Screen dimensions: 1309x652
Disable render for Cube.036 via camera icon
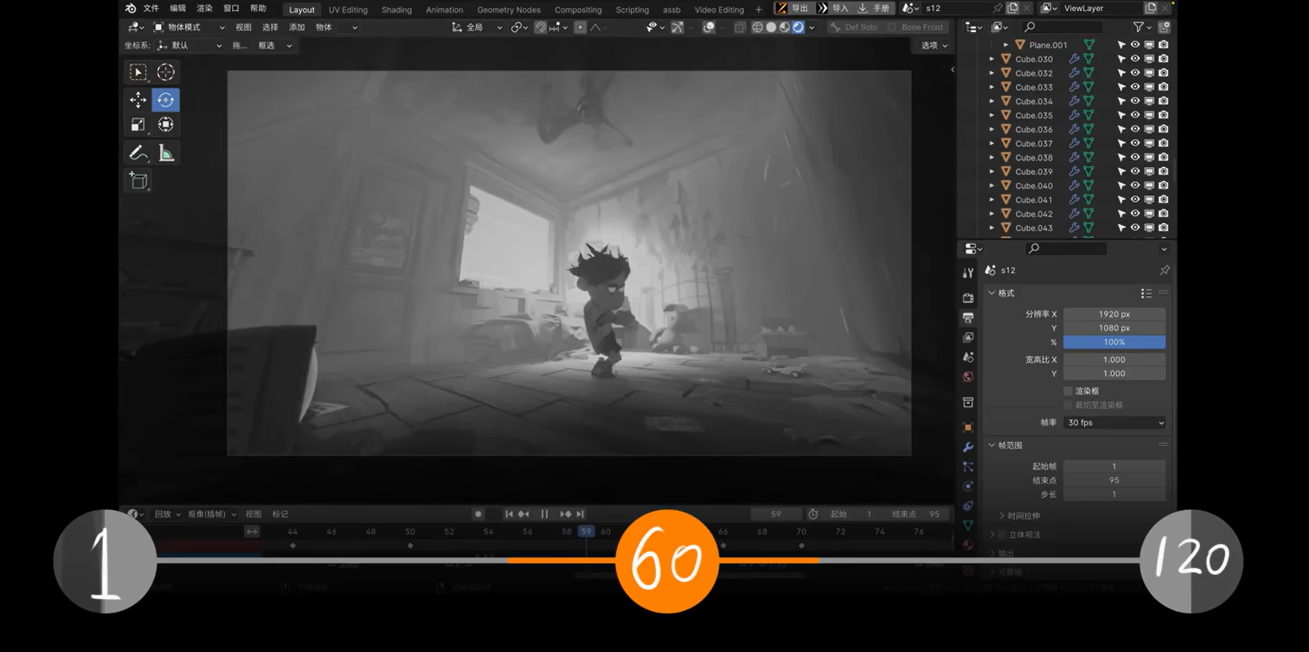(x=1163, y=129)
